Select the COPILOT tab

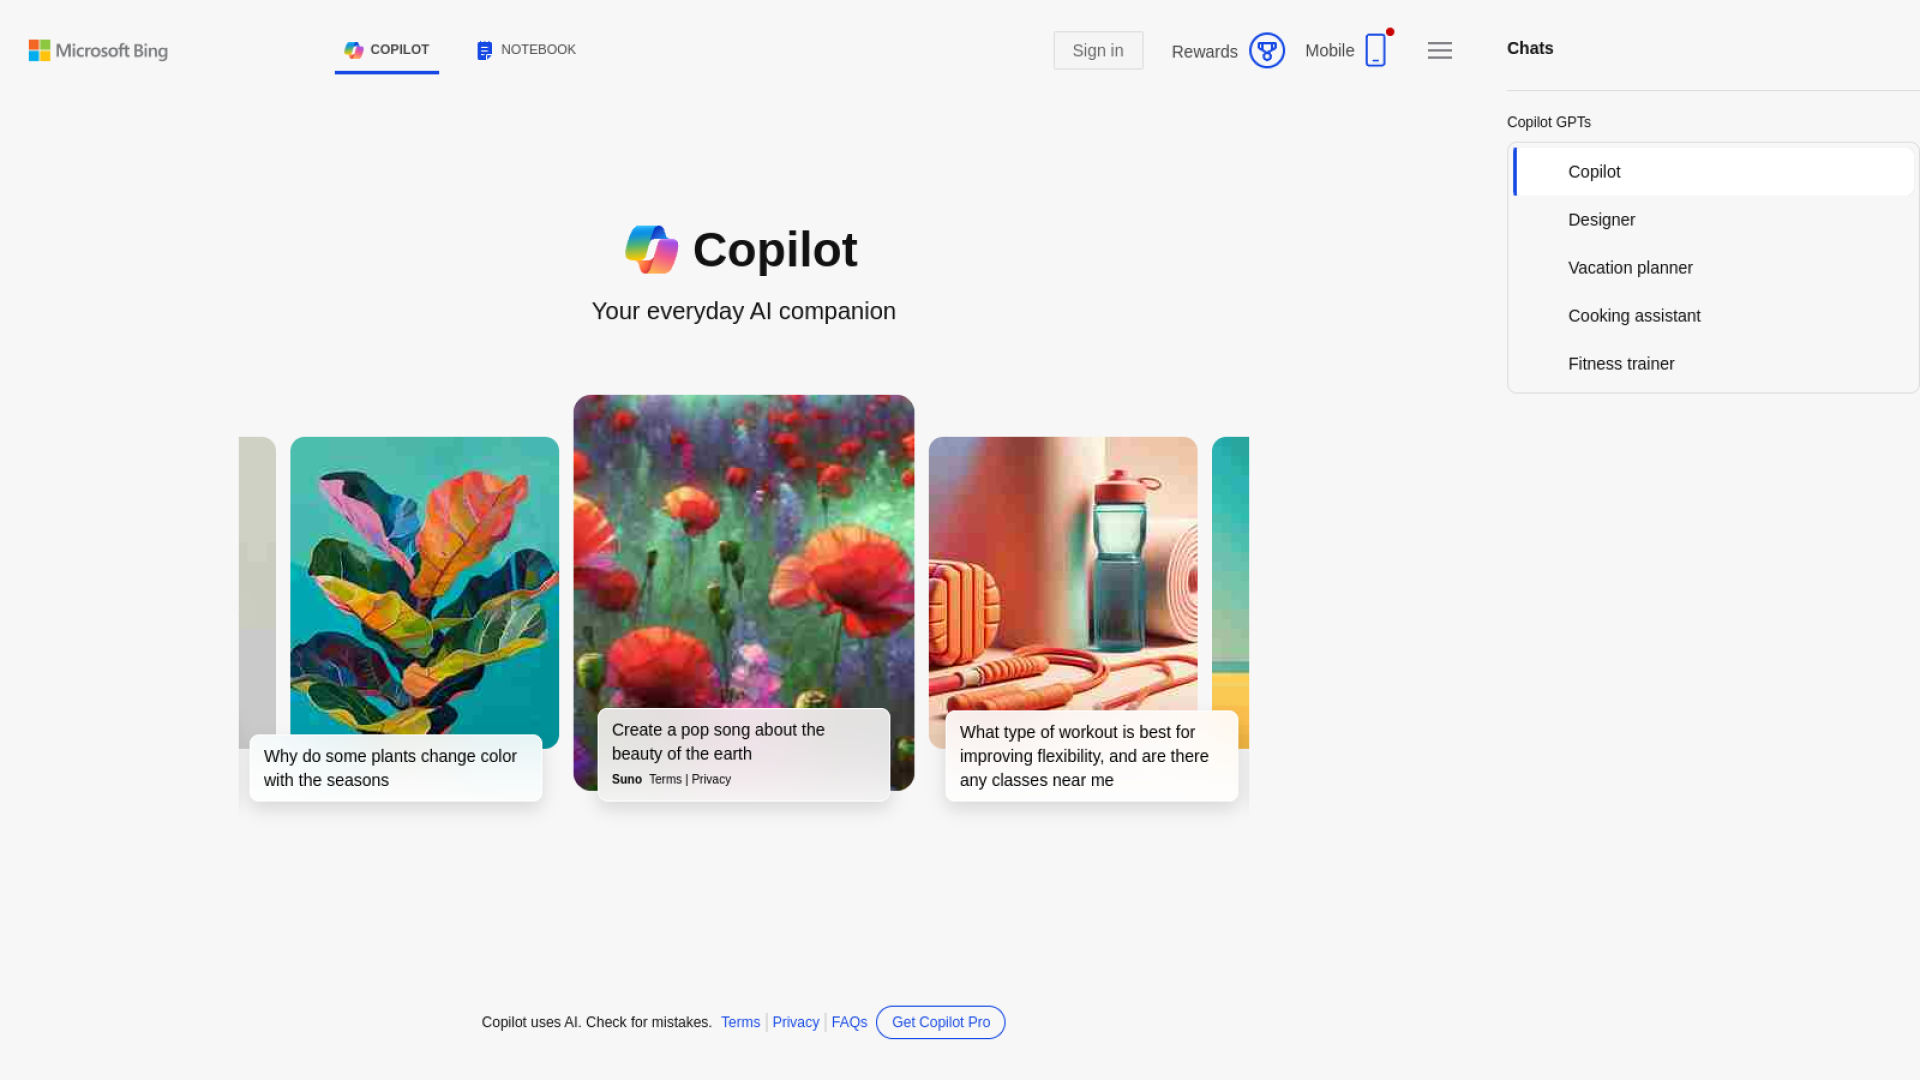tap(387, 50)
